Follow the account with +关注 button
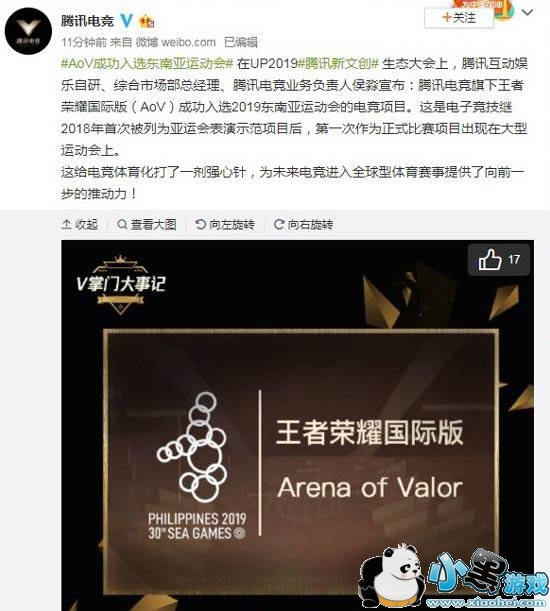The width and height of the screenshot is (550, 611). (x=459, y=18)
